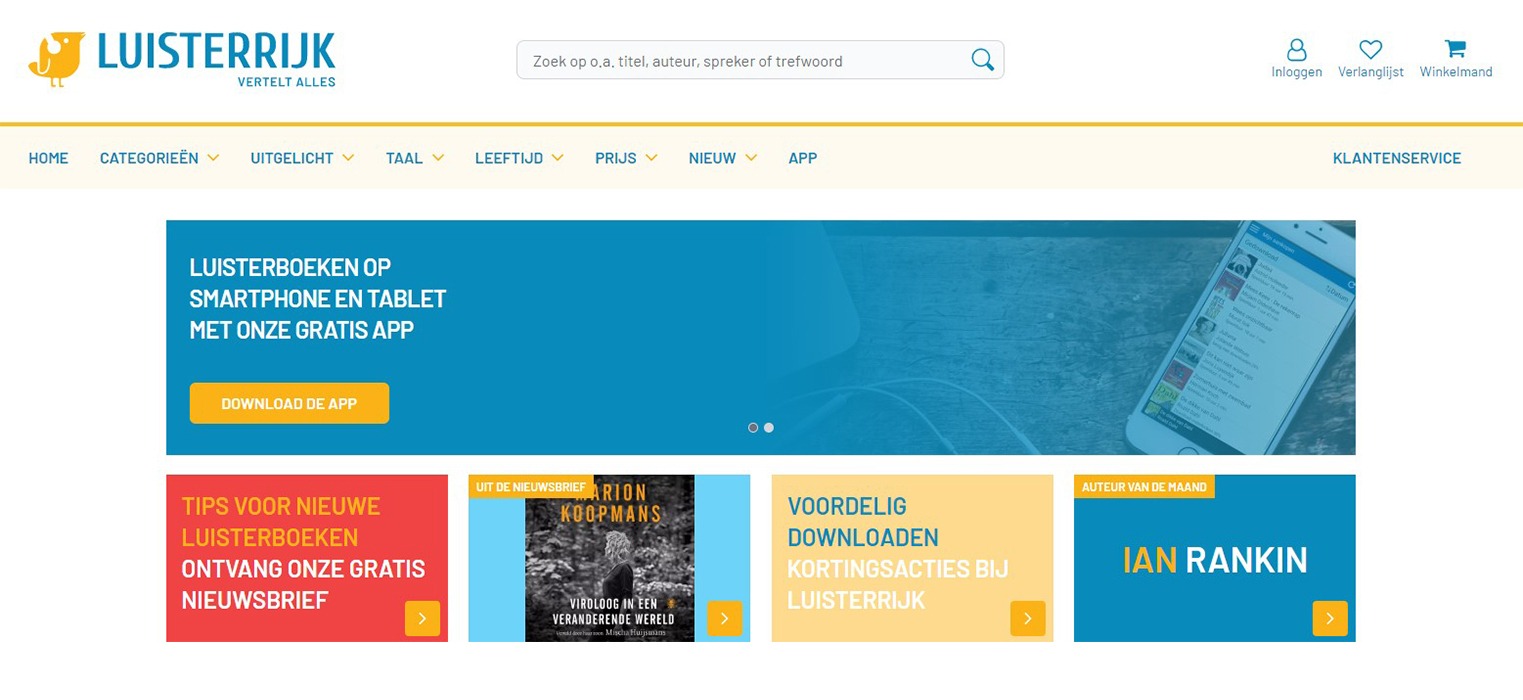Focus the title and author search field
The height and width of the screenshot is (700, 1523).
tap(740, 61)
